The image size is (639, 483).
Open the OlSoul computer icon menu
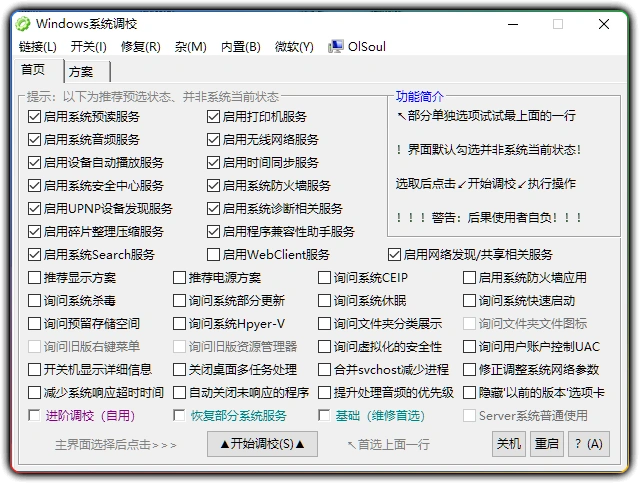357,47
